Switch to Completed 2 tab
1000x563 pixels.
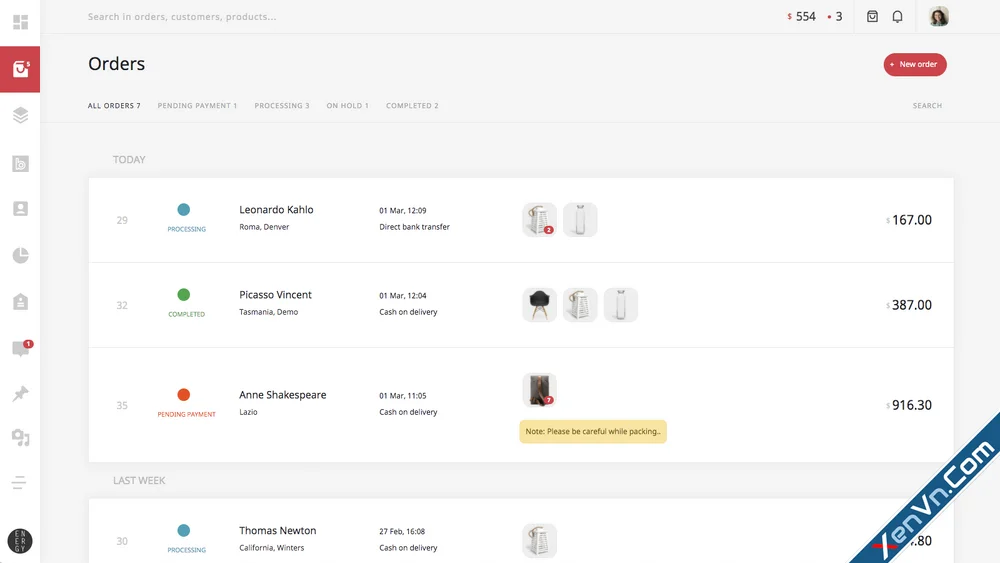[412, 106]
